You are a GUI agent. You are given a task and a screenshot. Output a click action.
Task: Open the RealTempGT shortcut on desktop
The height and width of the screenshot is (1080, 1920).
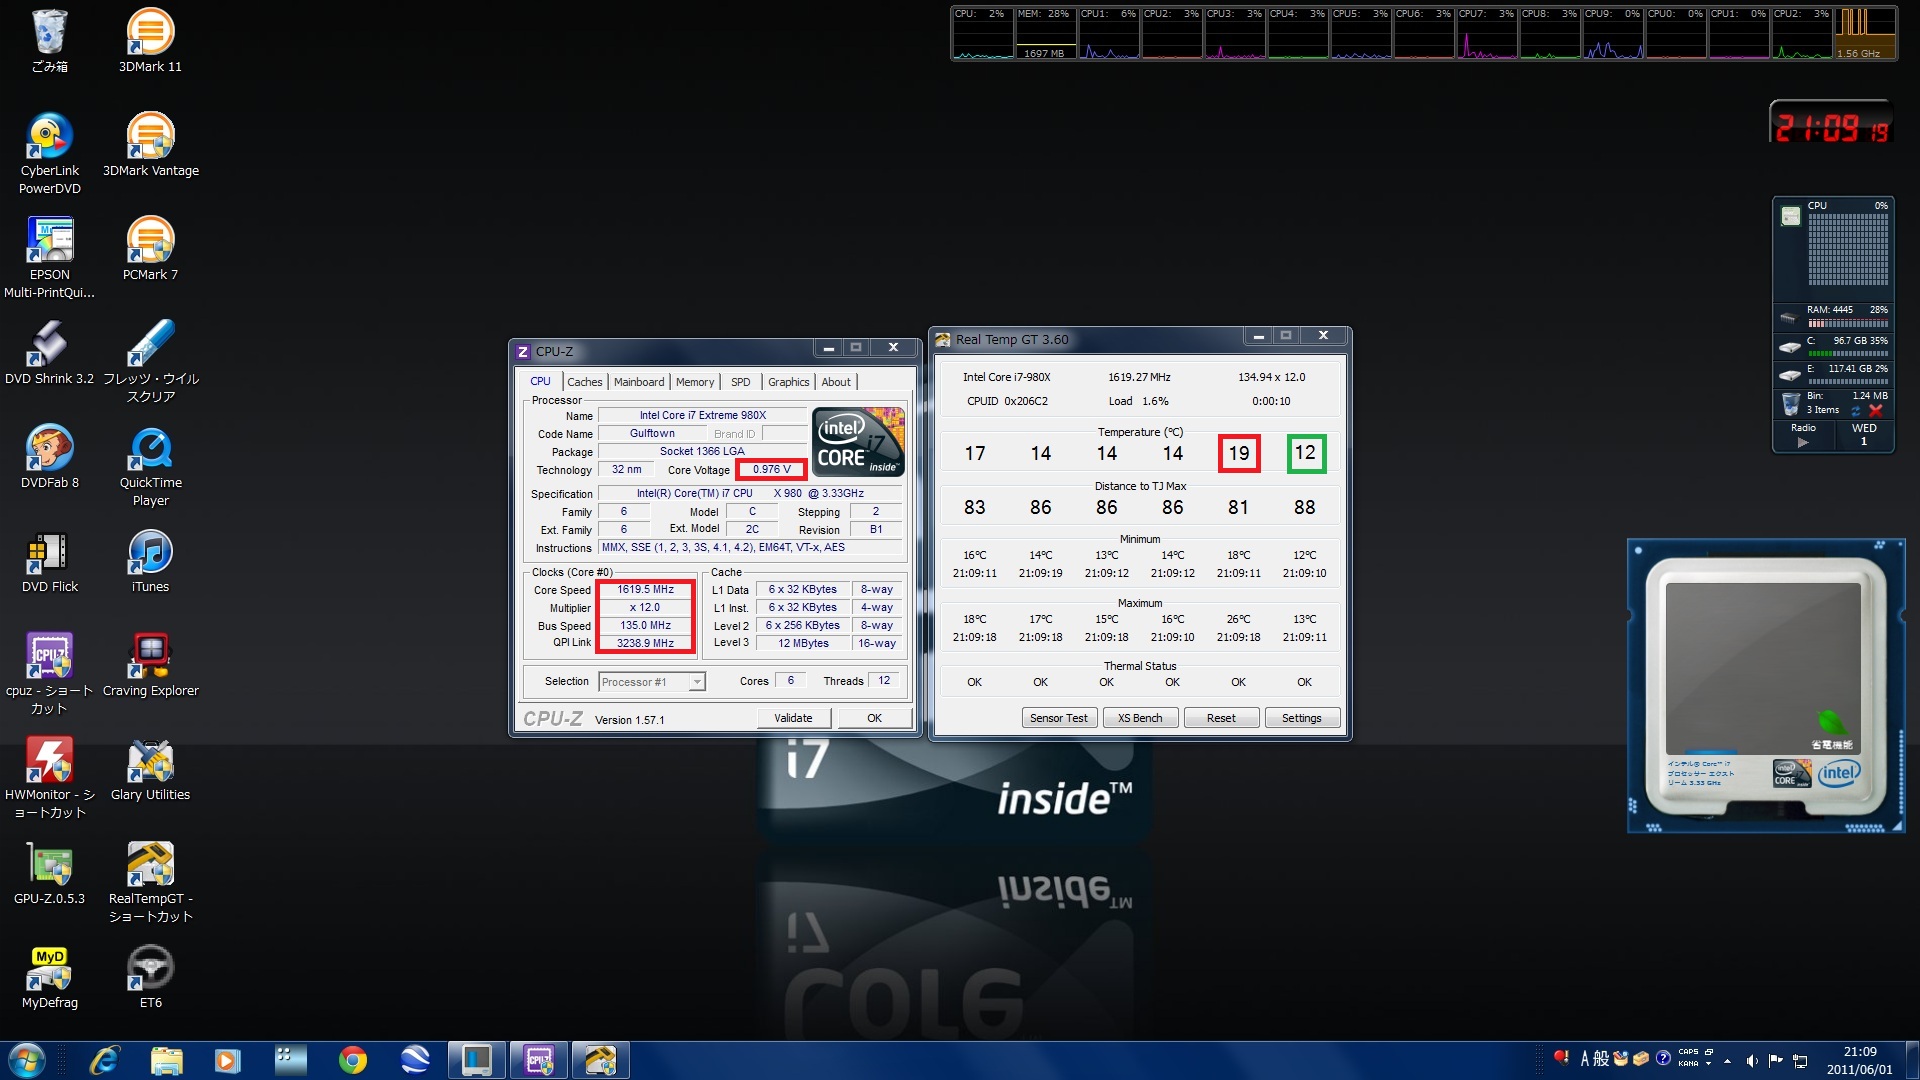(150, 881)
